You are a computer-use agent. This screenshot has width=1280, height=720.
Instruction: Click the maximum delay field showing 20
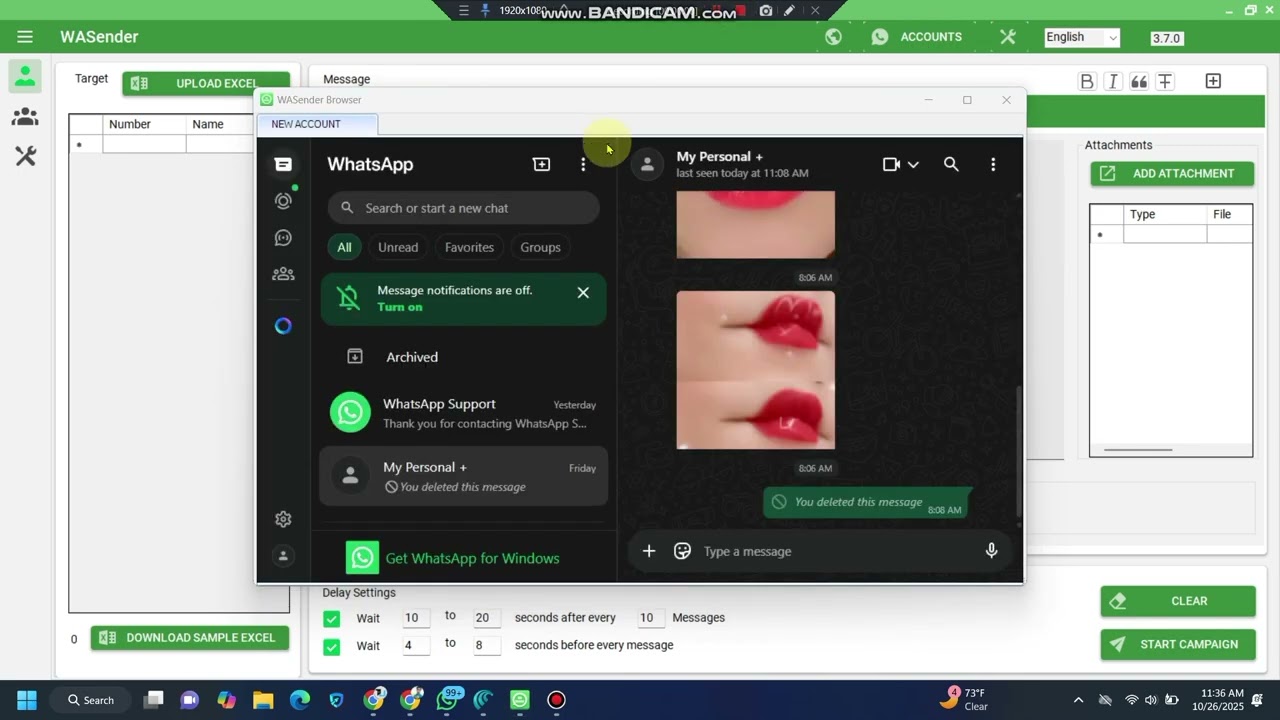coord(487,618)
